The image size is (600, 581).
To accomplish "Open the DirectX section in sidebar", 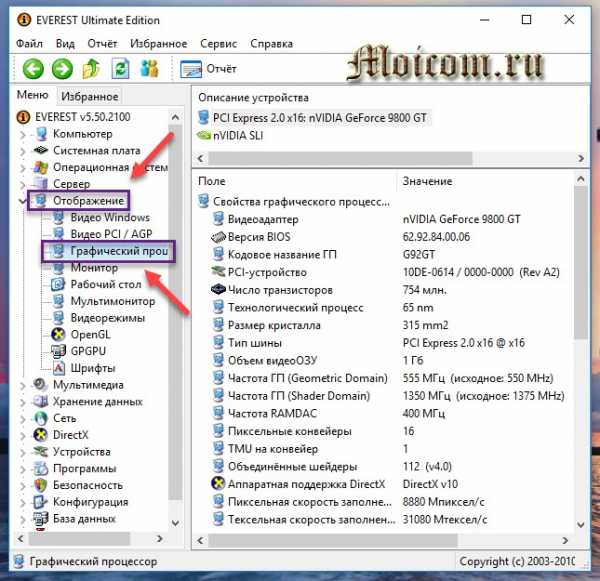I will (69, 435).
